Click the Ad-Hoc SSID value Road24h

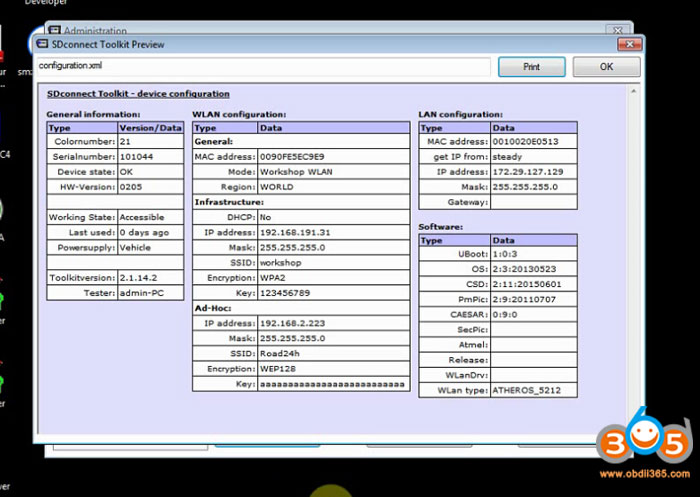coord(279,354)
